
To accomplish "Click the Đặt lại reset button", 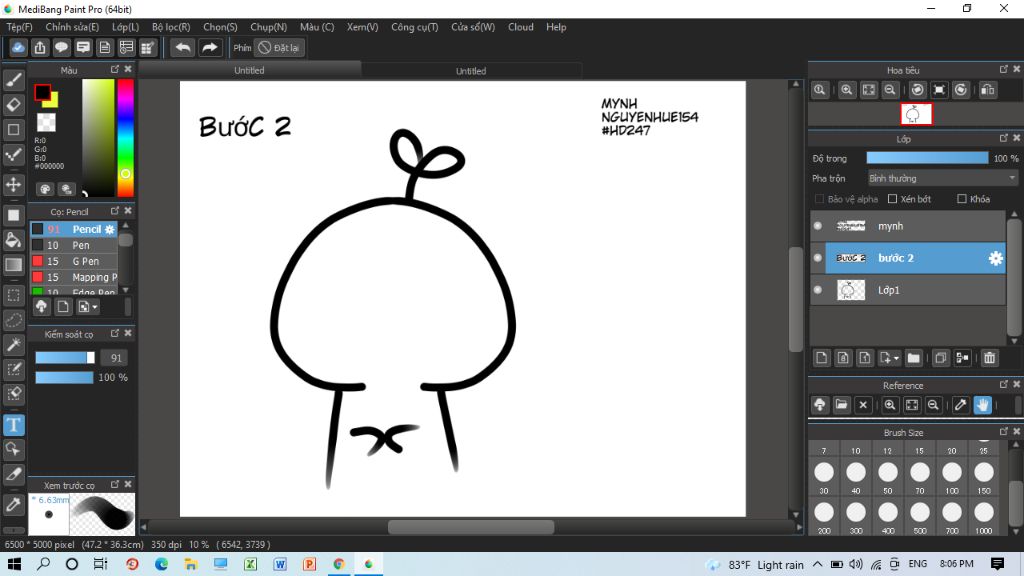I will (280, 48).
